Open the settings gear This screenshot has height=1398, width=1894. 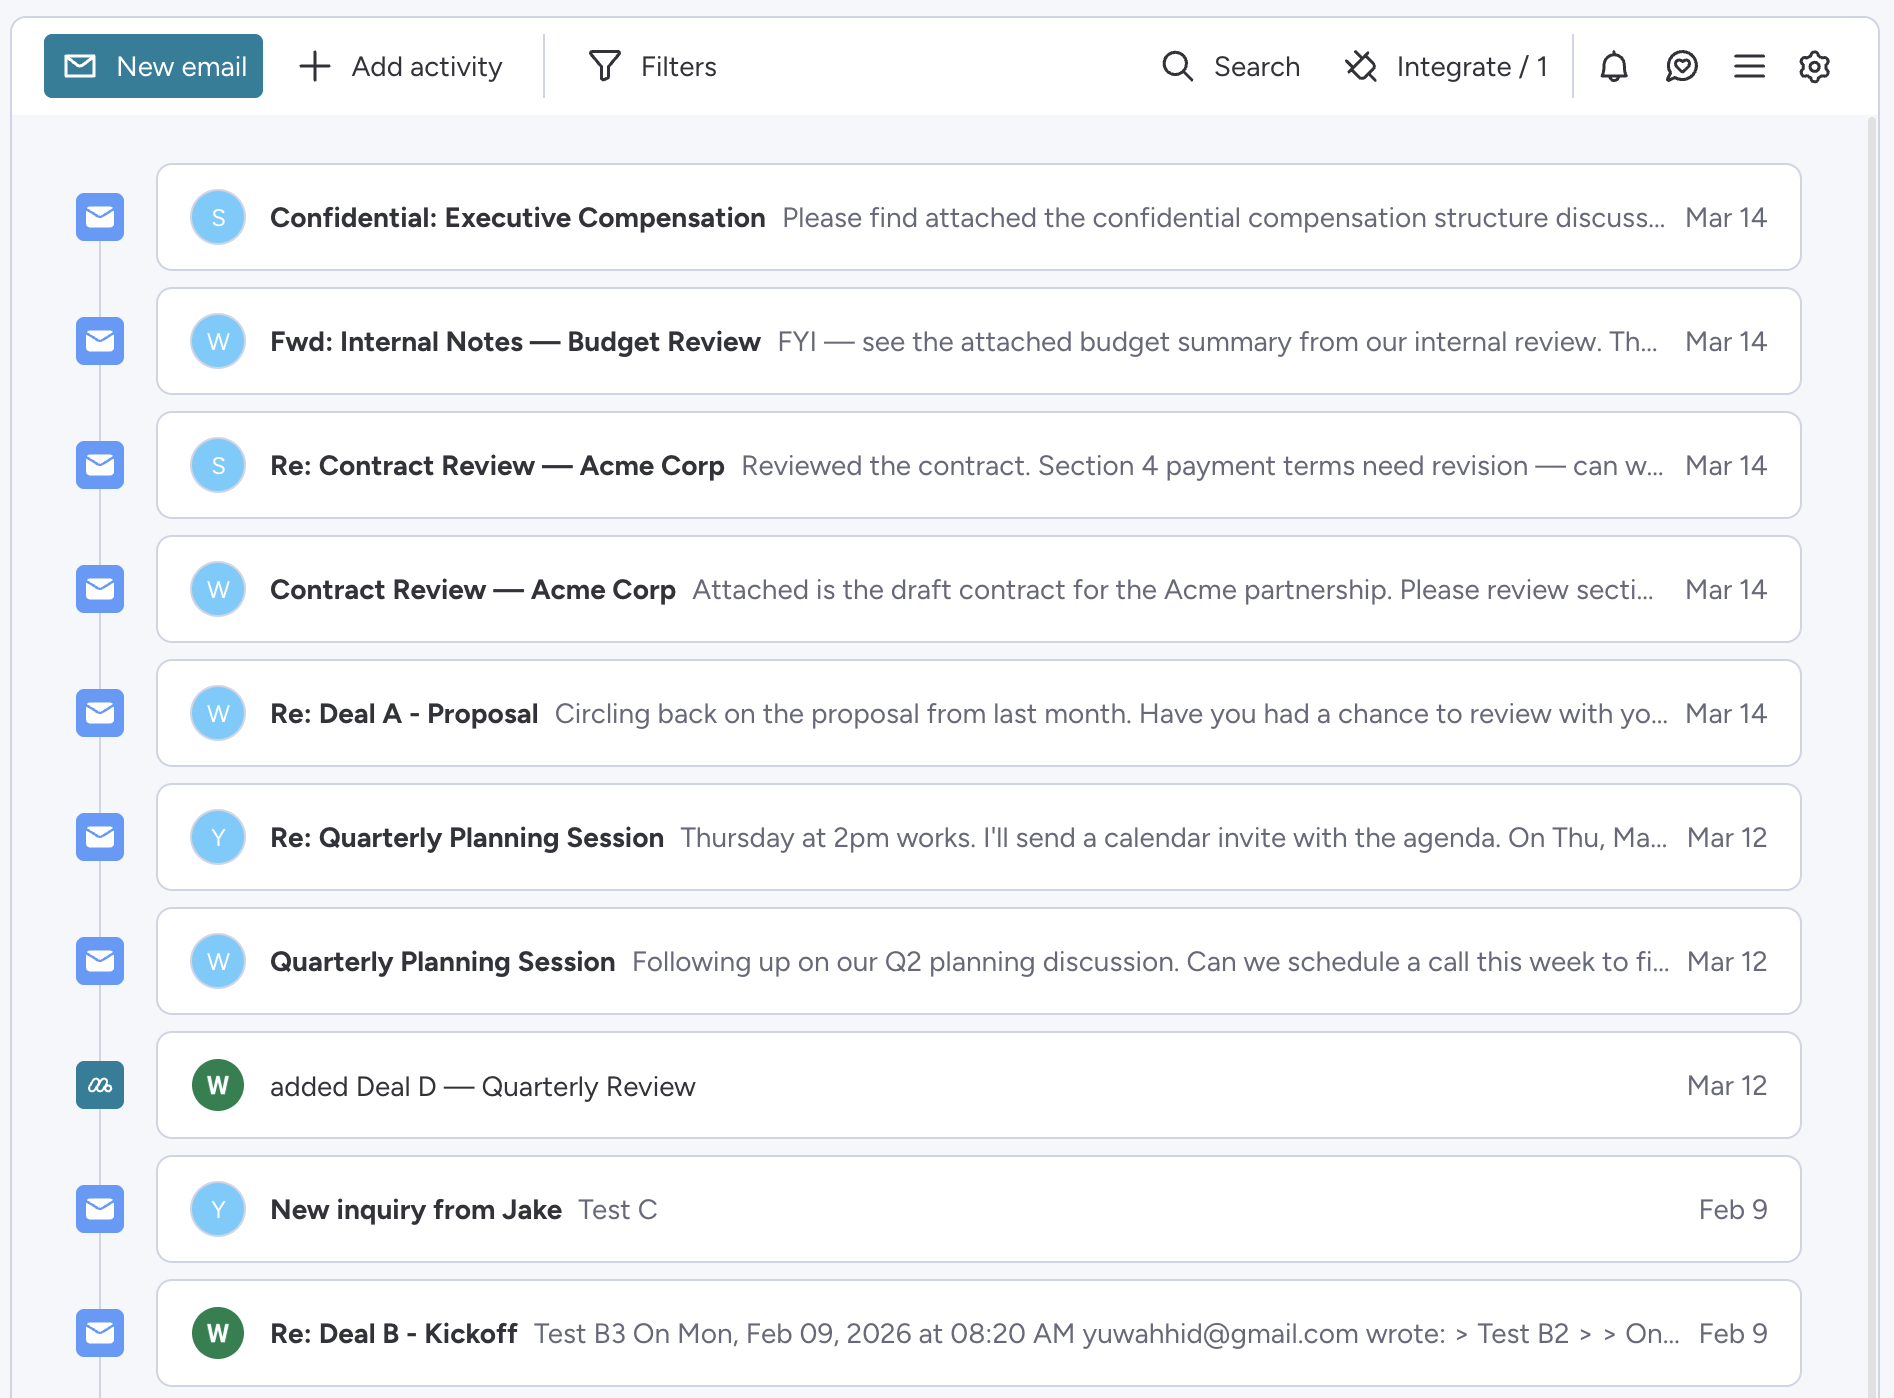click(x=1814, y=66)
